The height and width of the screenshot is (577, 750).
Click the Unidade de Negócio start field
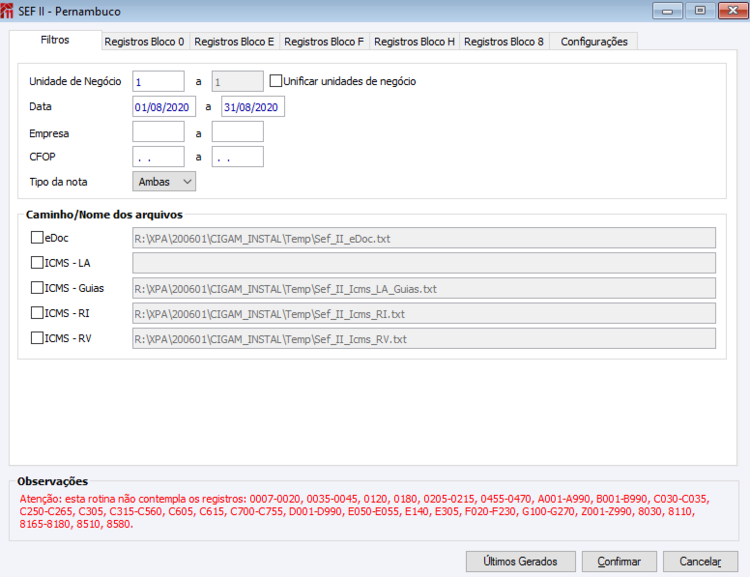pos(158,81)
